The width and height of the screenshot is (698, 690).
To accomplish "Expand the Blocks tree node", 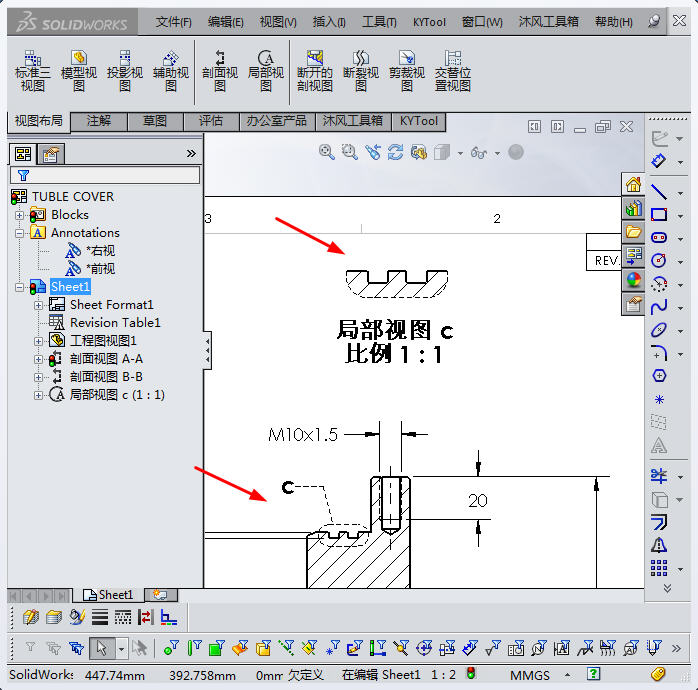I will (20, 215).
